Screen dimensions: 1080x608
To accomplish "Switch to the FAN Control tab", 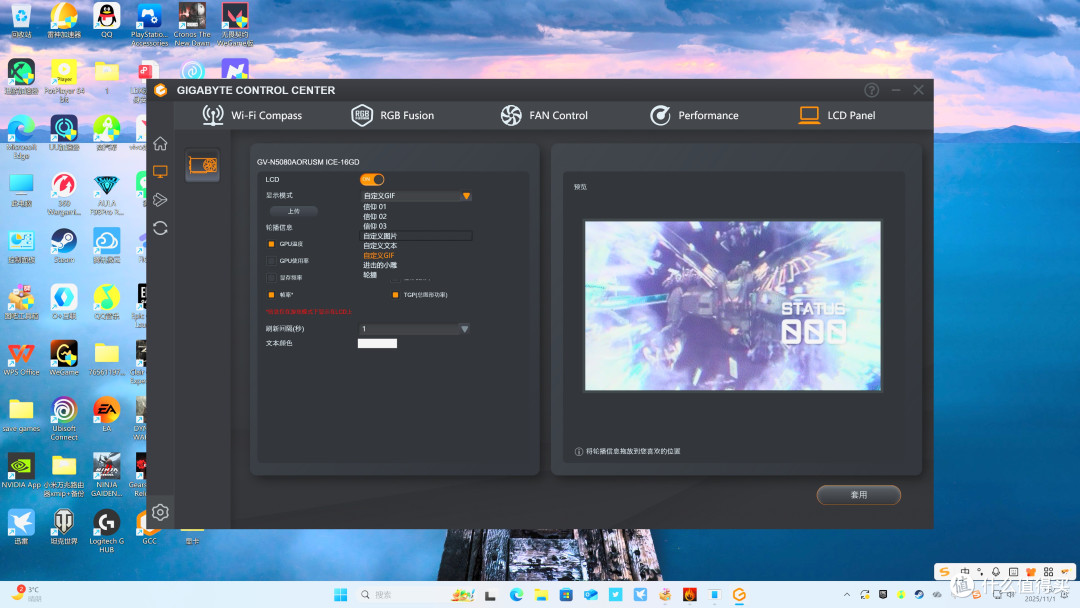I will [544, 115].
